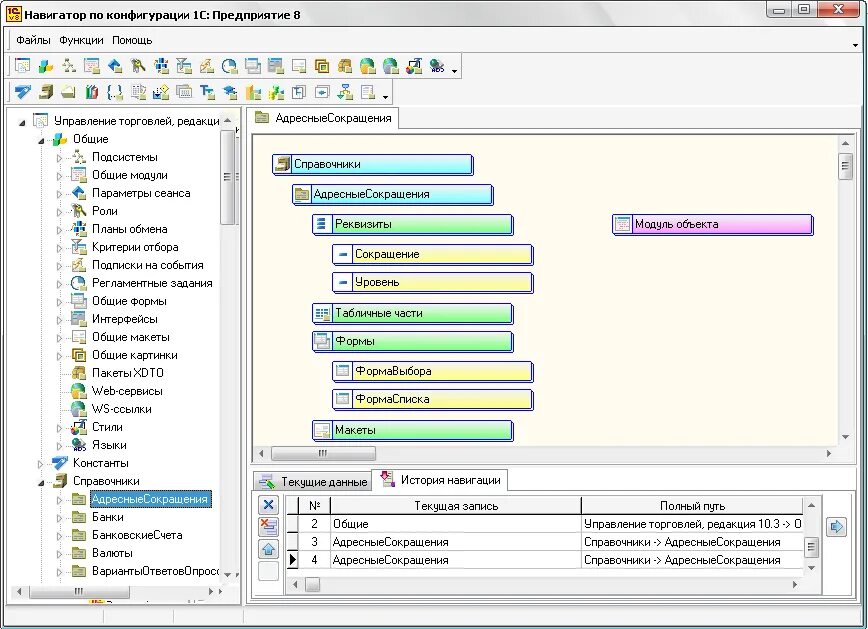Click the Планы счетов toolbar icon
The height and width of the screenshot is (629, 868).
(207, 92)
